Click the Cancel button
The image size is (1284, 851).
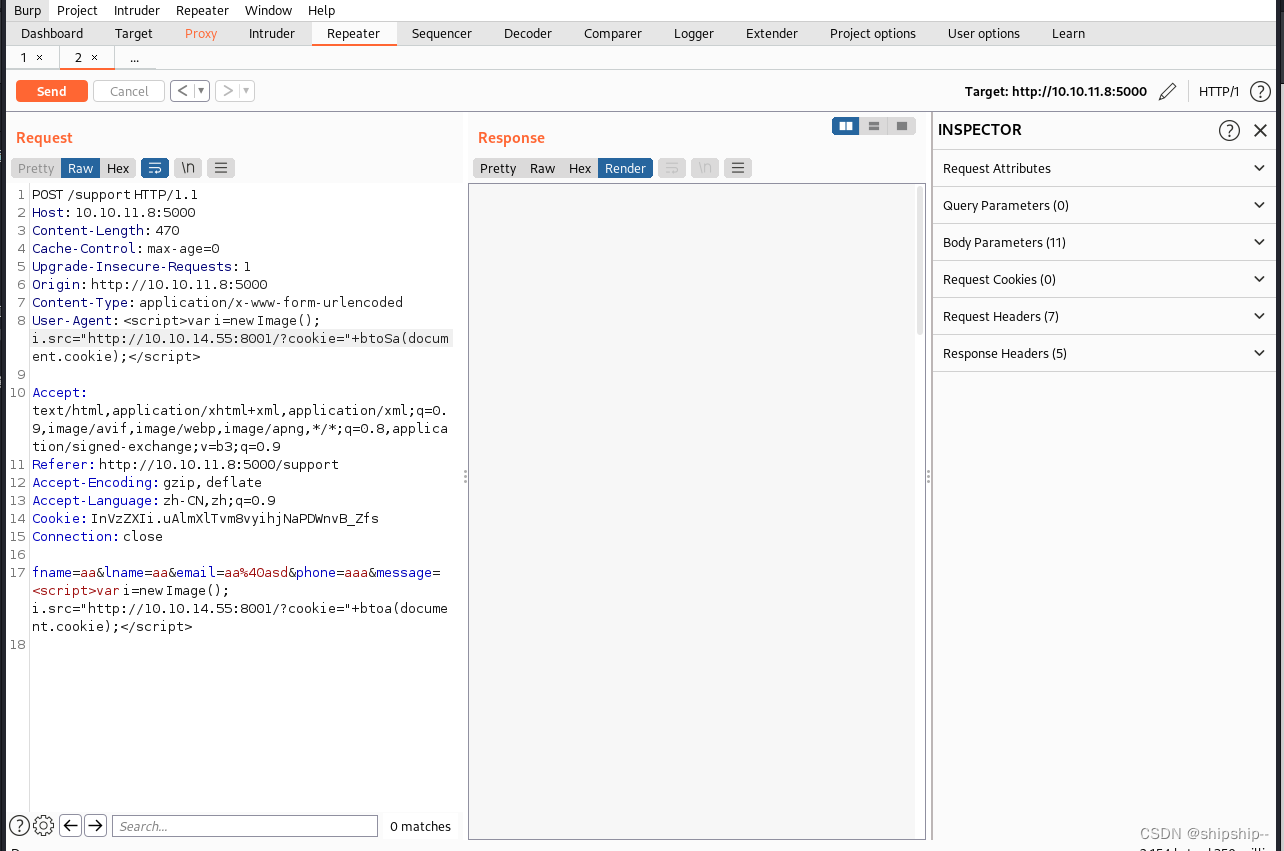[x=129, y=91]
